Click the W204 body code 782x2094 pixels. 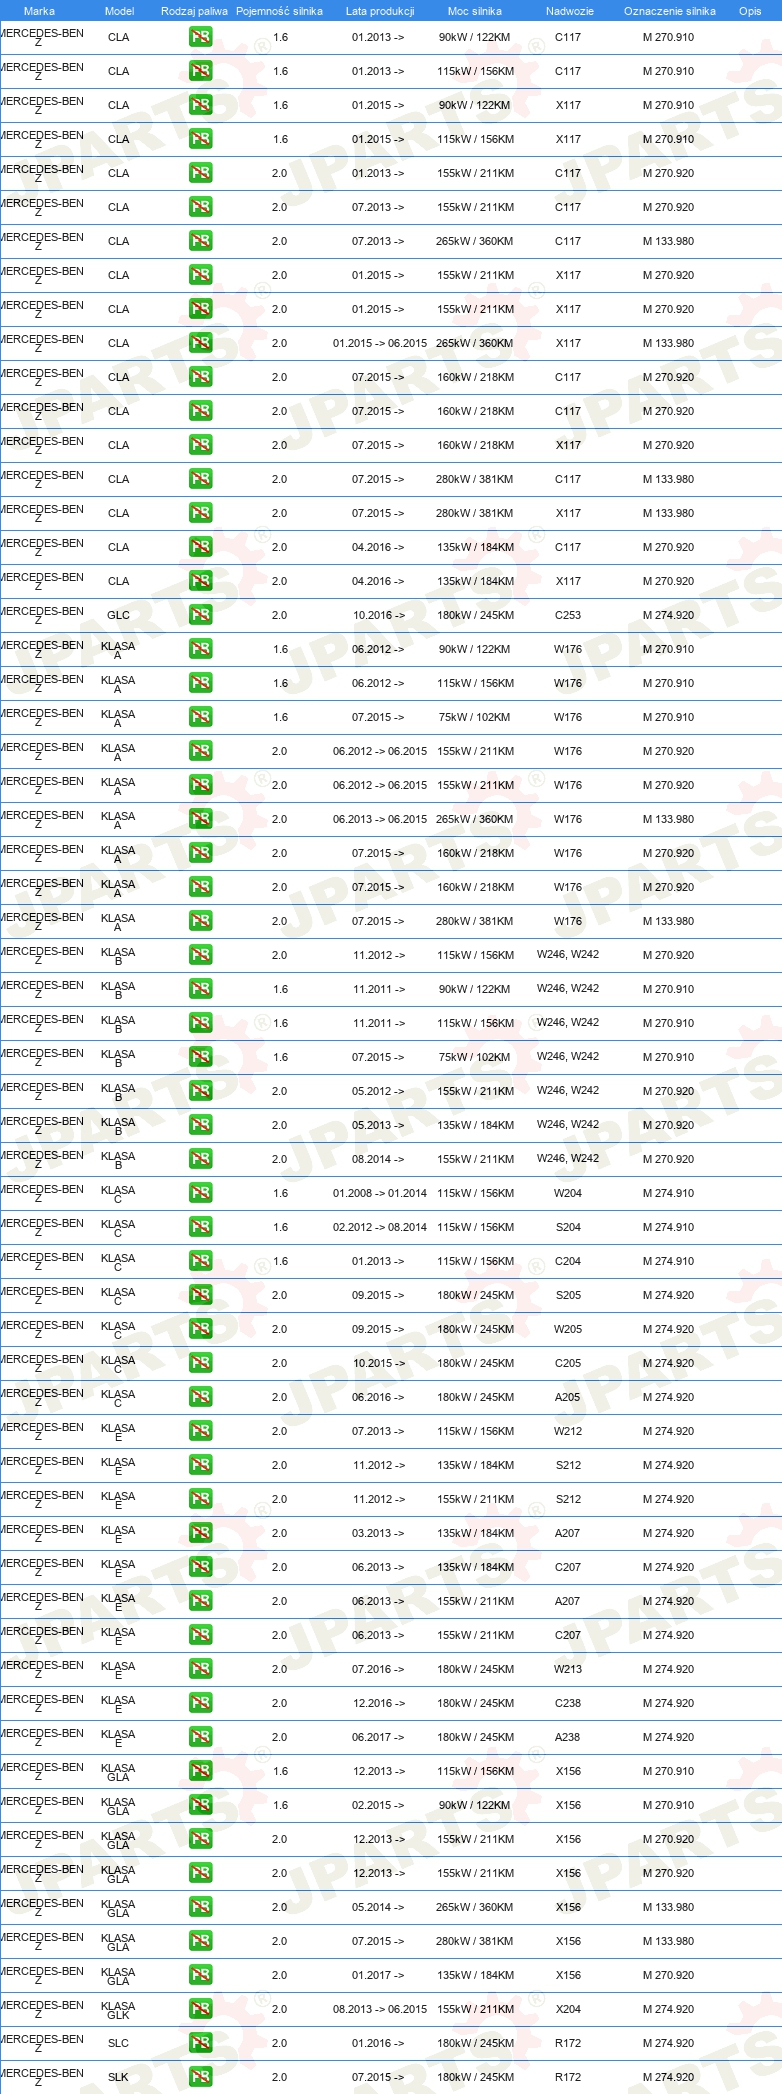[568, 1193]
